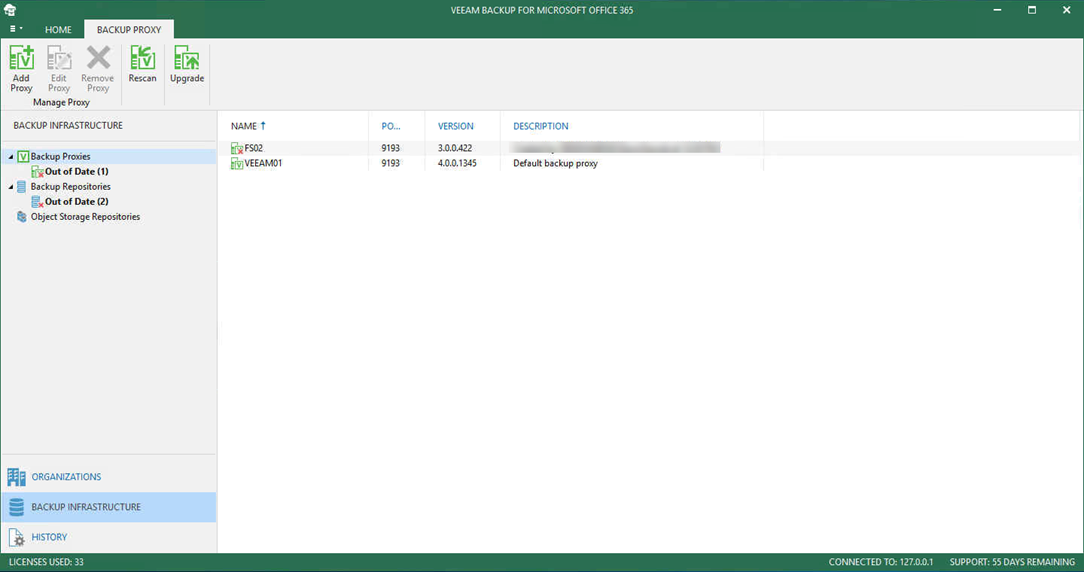The image size is (1084, 572).
Task: Click the FS02 proxy status icon
Action: [x=236, y=148]
